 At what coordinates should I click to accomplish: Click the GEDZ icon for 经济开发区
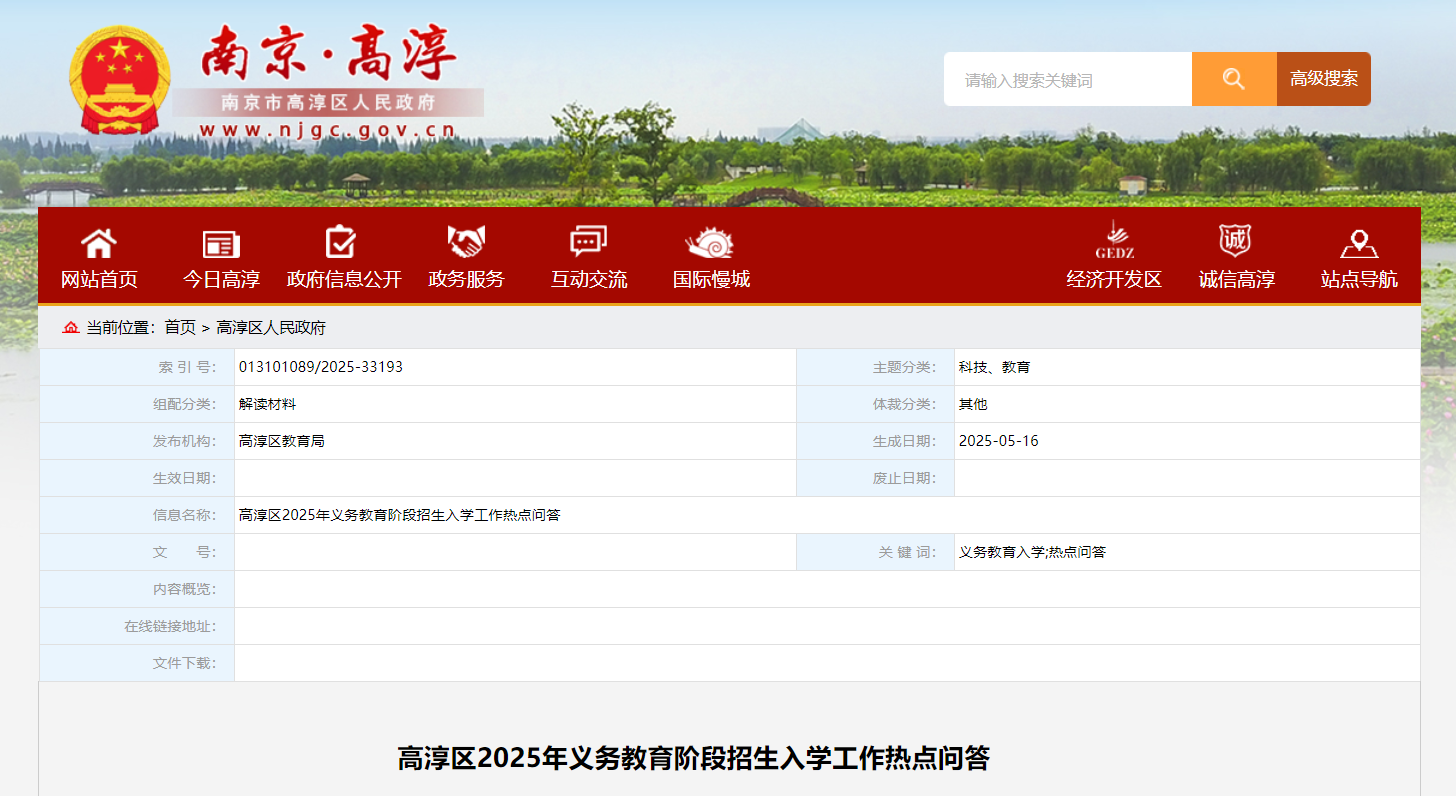point(1114,240)
